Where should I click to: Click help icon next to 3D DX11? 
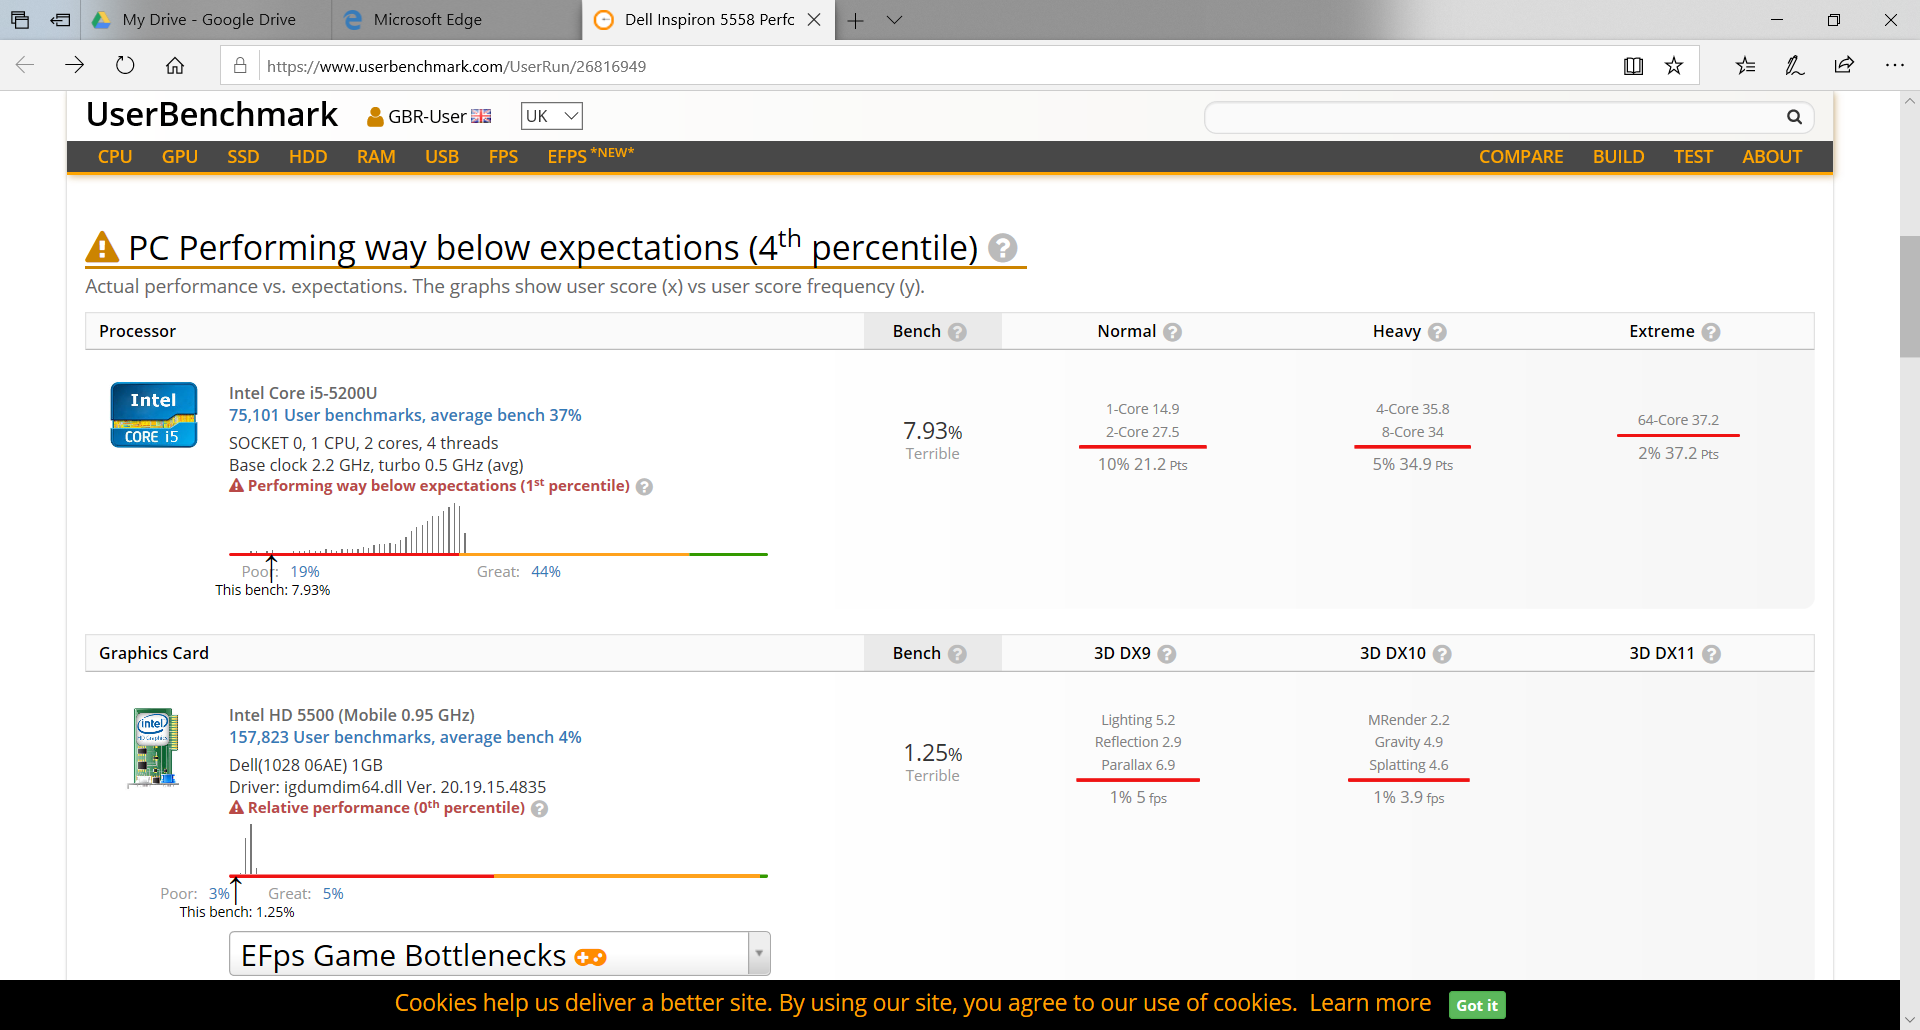(x=1711, y=654)
